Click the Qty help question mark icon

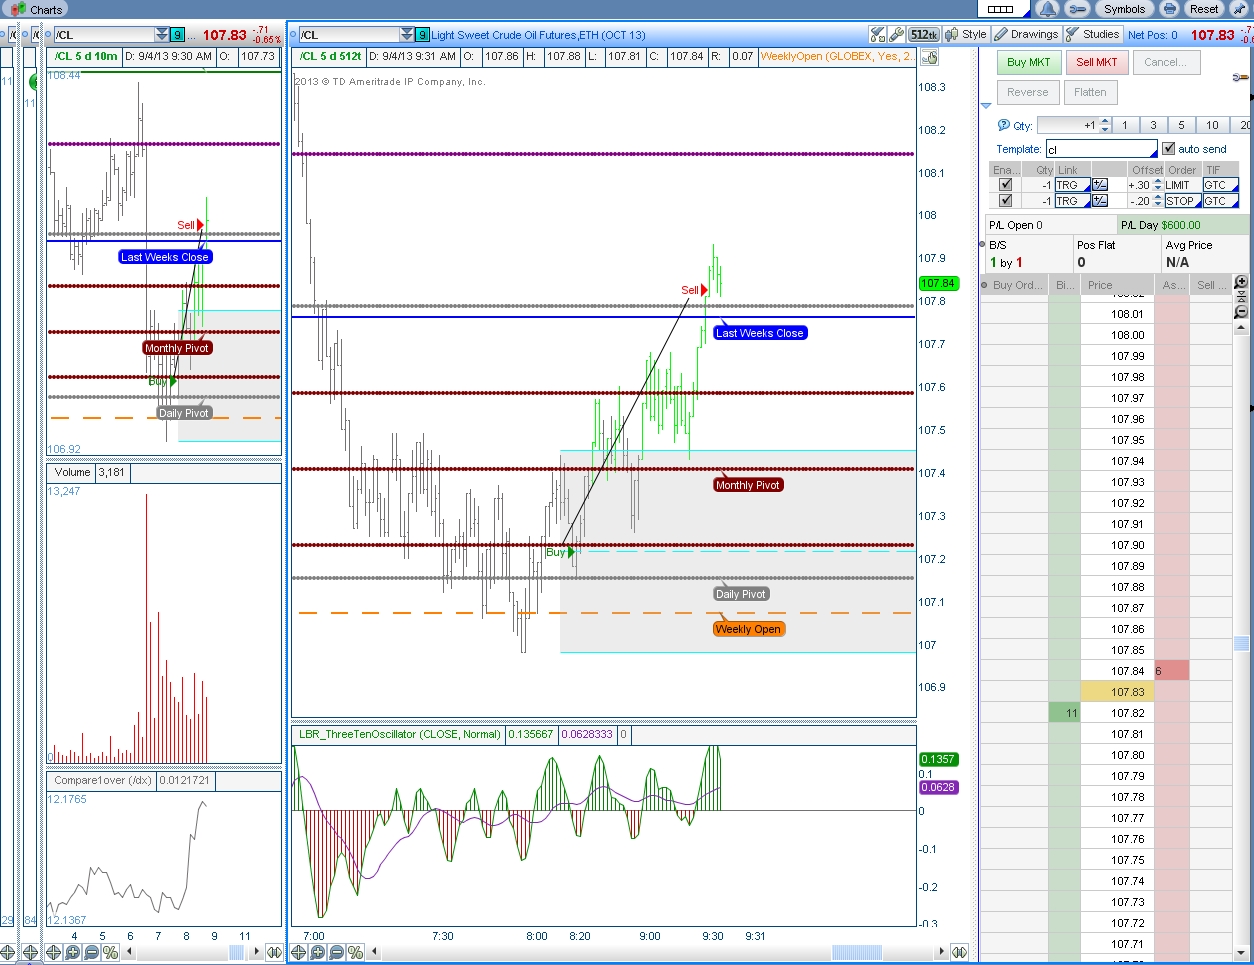pos(1004,125)
